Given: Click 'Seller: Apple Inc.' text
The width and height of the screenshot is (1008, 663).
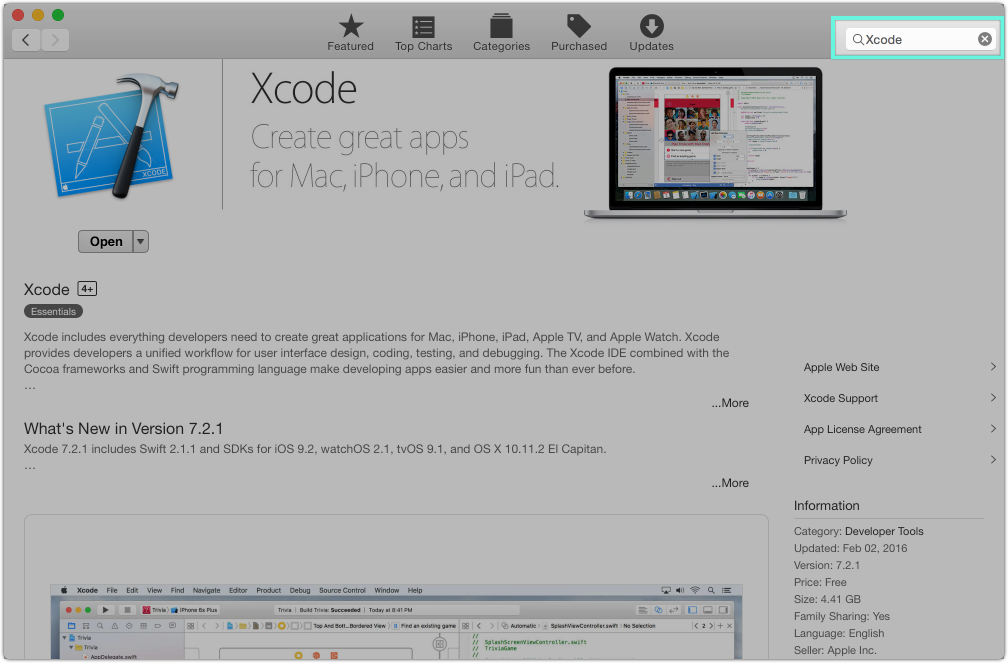Looking at the screenshot, I should (x=834, y=650).
